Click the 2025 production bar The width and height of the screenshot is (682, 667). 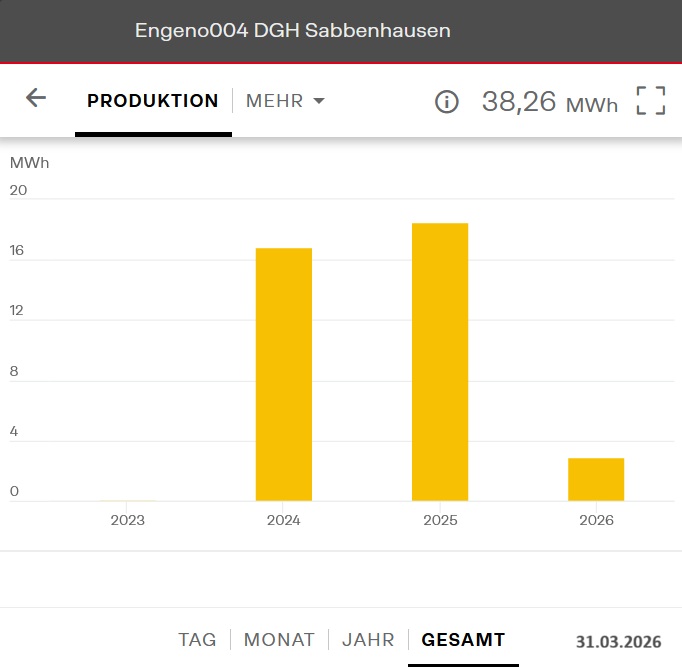pos(440,362)
